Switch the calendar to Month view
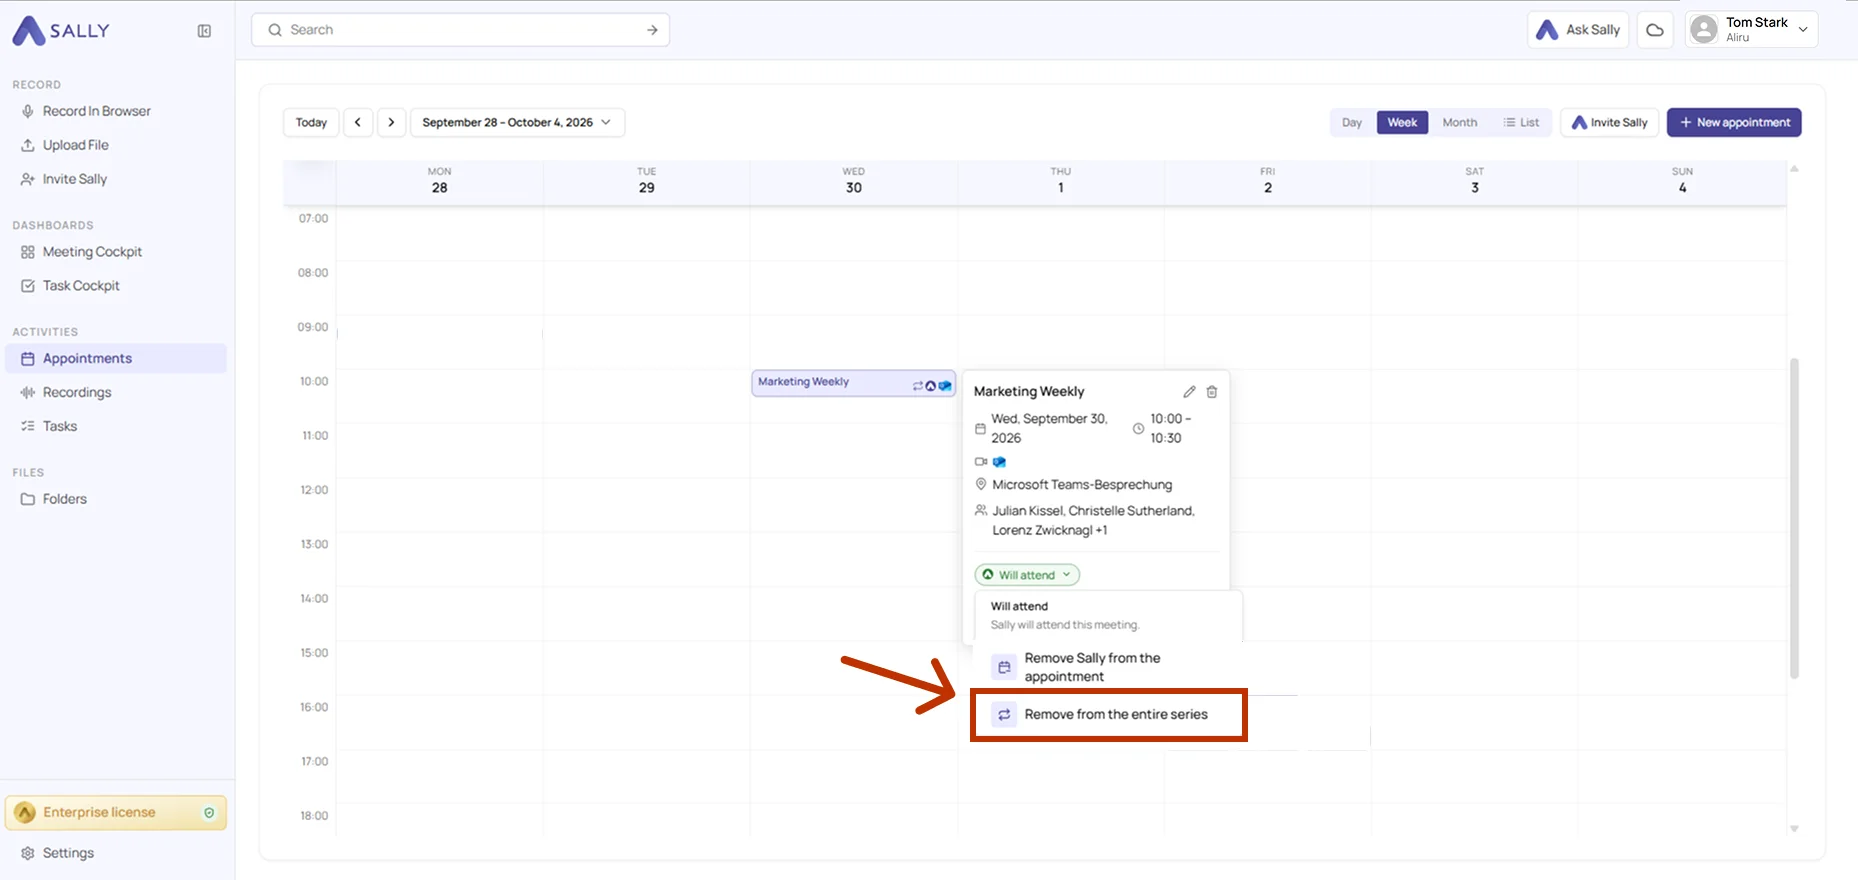This screenshot has width=1858, height=880. pyautogui.click(x=1459, y=122)
